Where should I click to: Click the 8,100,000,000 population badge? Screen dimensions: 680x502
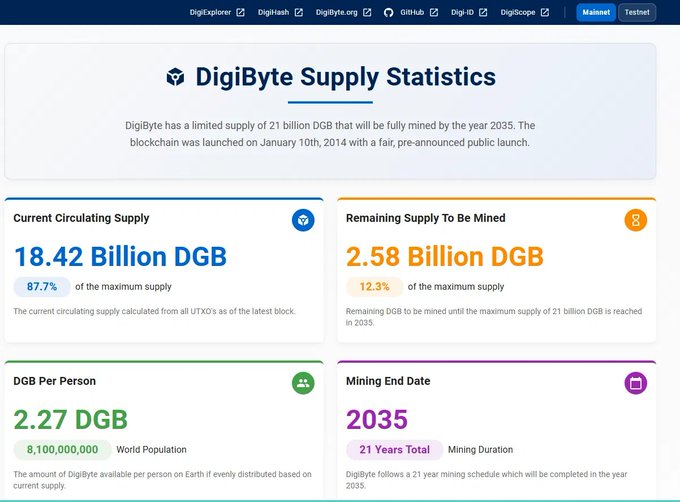click(62, 450)
